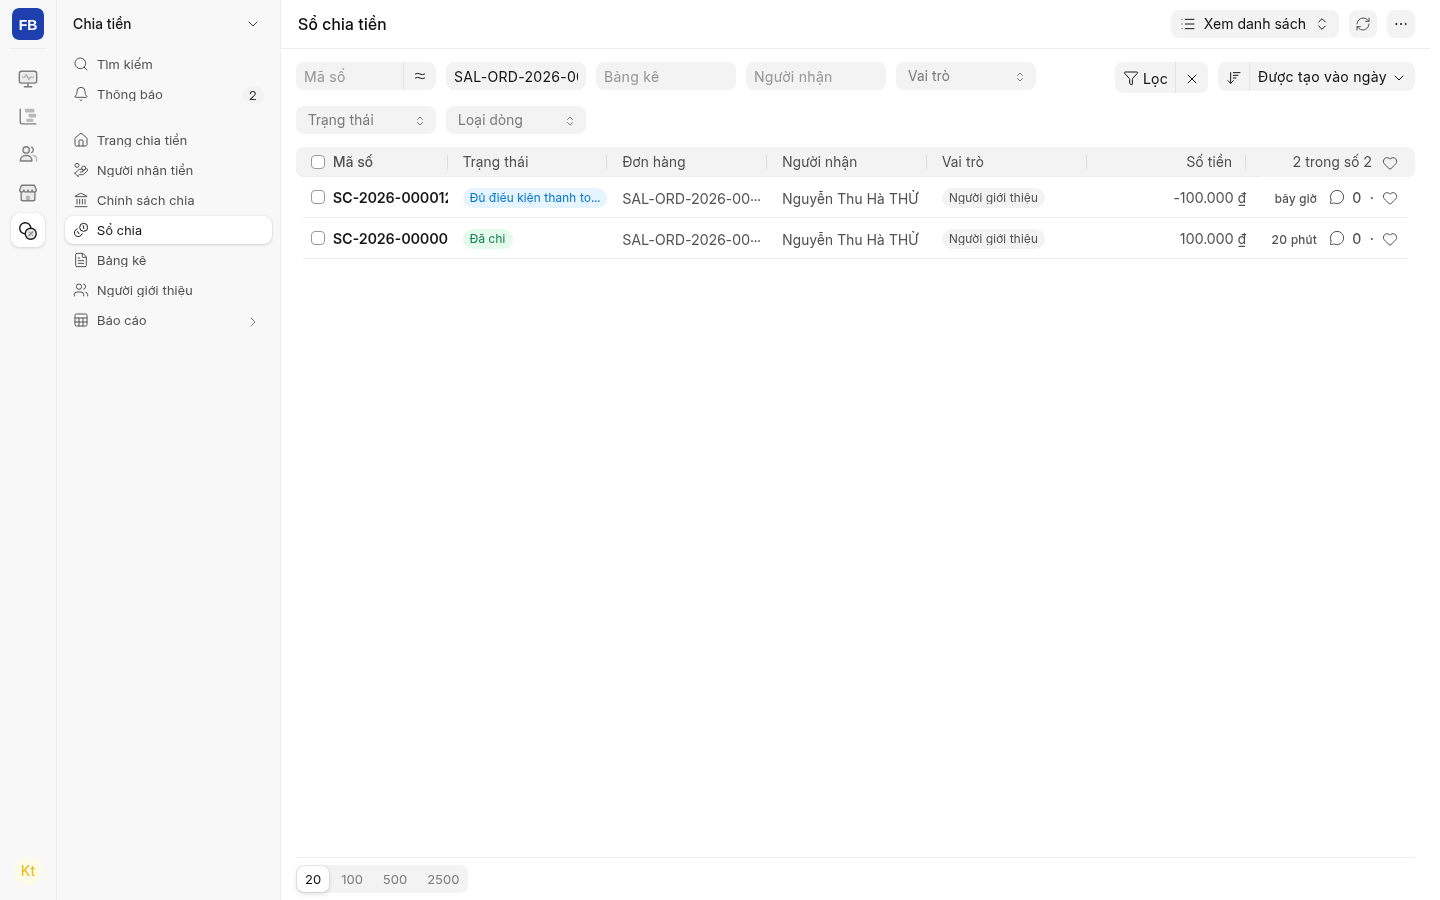
Task: Like the 100.000 ₫ row via heart
Action: coord(1390,239)
